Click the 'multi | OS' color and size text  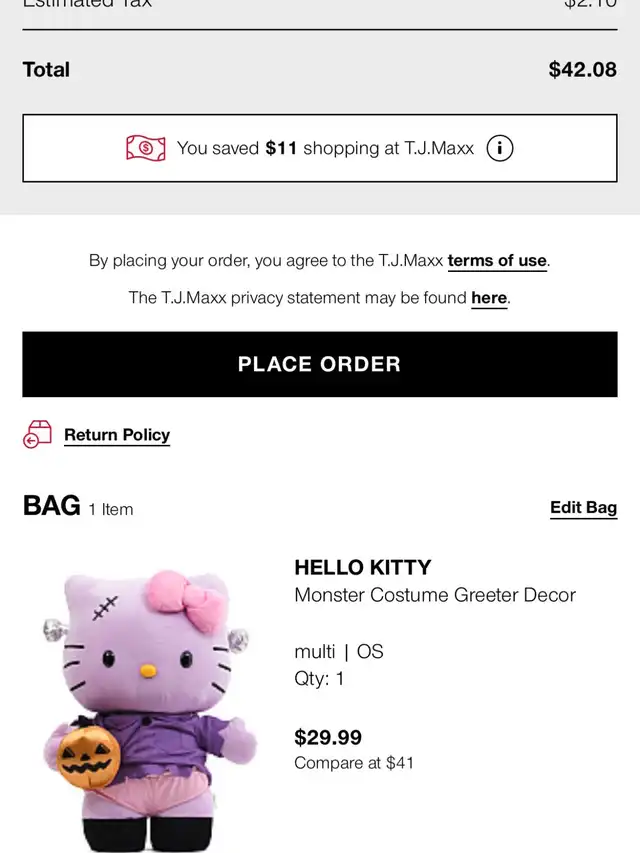[x=339, y=652]
